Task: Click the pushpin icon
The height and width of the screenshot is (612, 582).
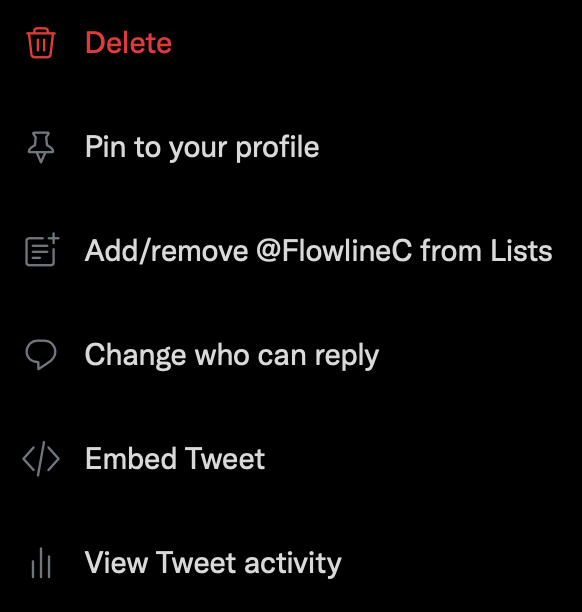Action: click(x=41, y=147)
